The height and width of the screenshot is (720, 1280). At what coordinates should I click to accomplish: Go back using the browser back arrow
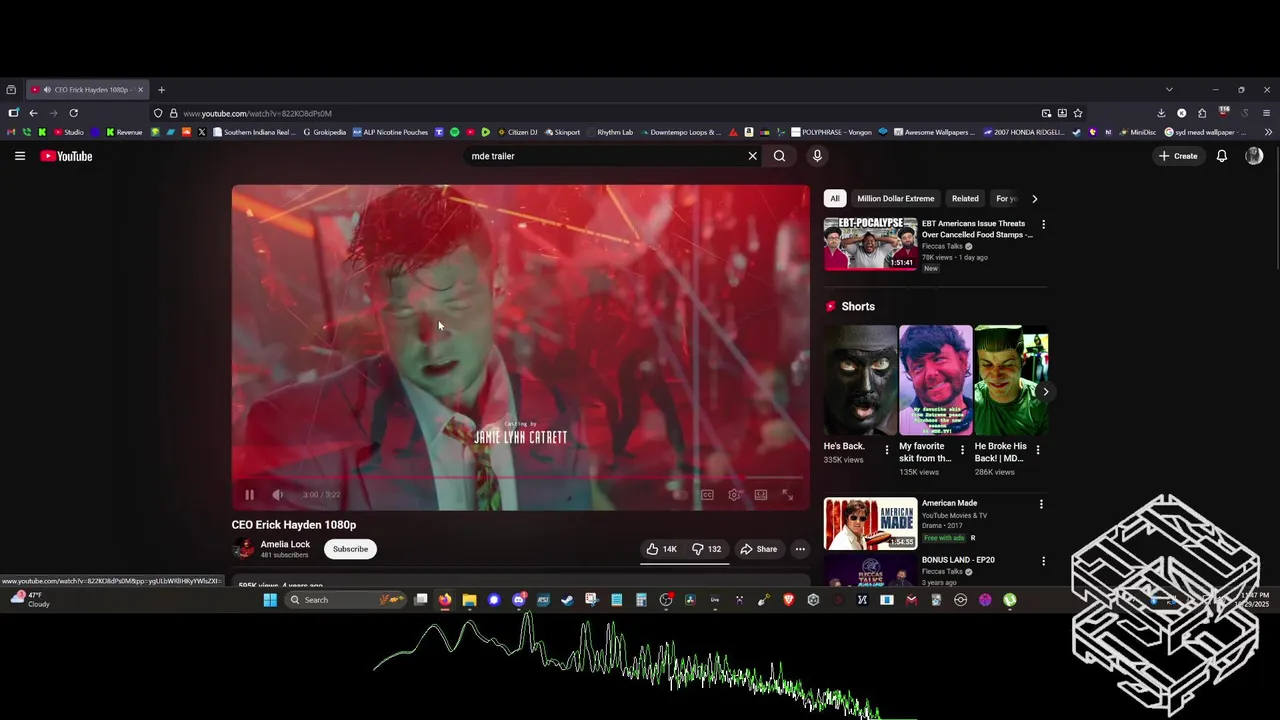coord(33,113)
